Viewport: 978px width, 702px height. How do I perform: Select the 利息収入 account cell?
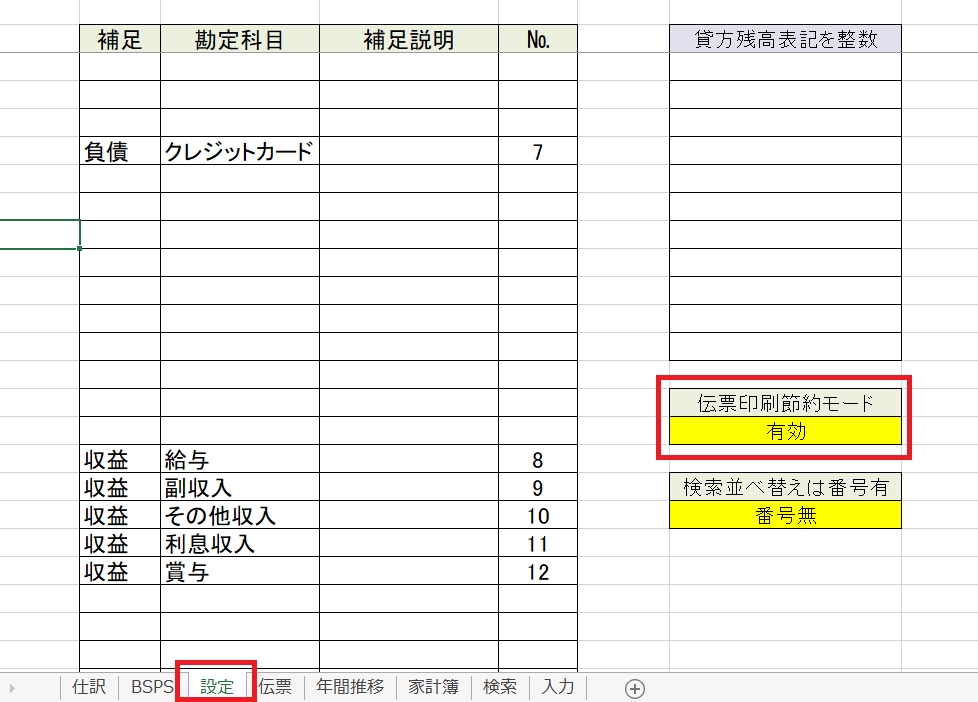(x=239, y=544)
